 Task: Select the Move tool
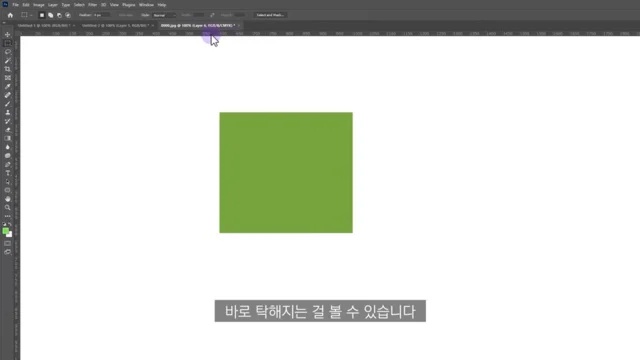point(8,35)
